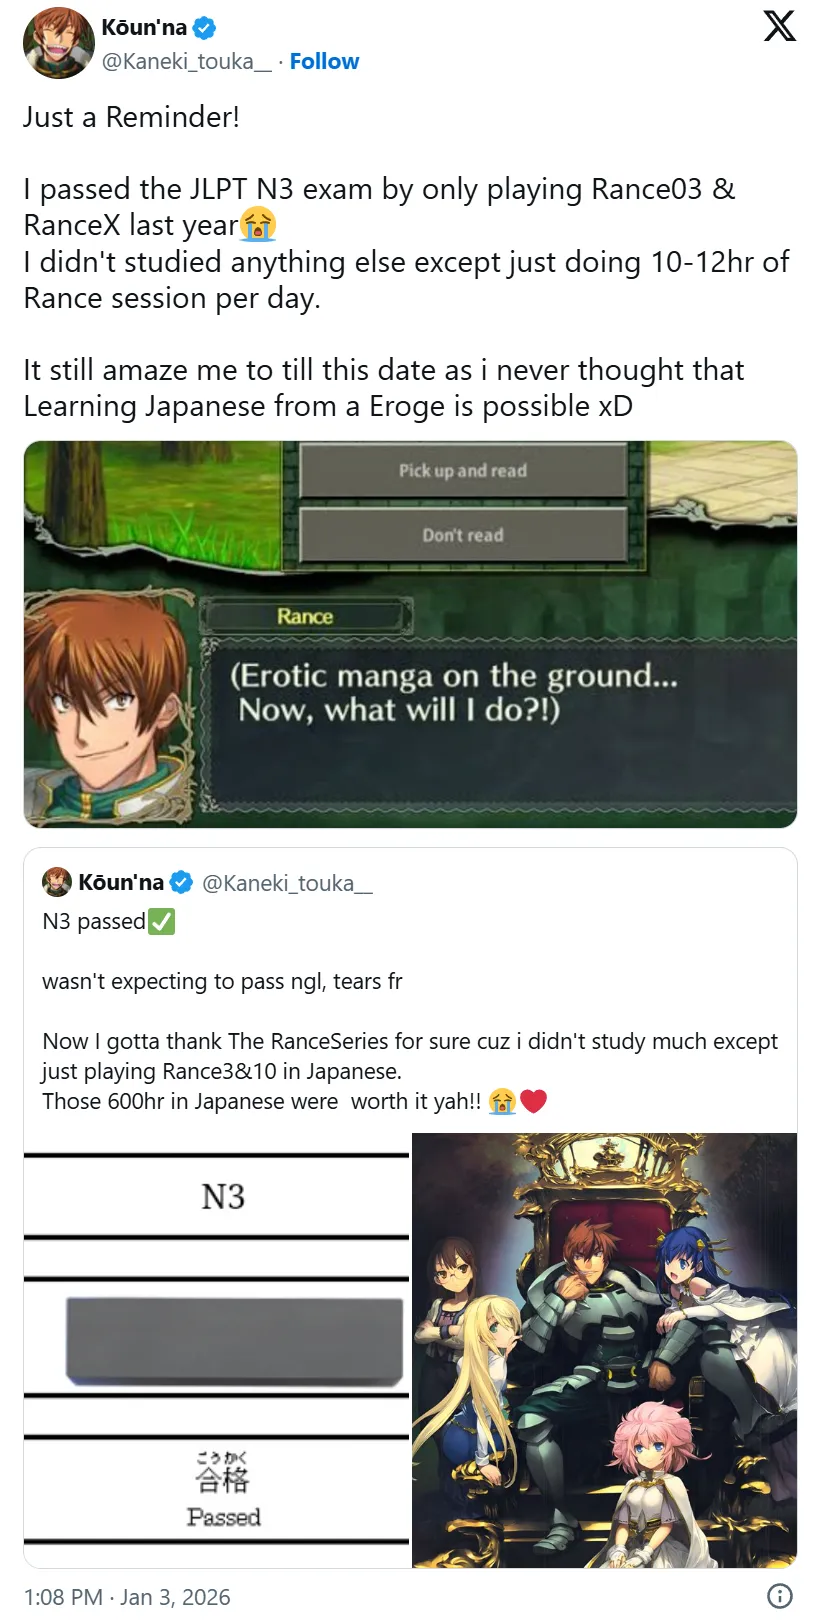This screenshot has height=1623, width=815.
Task: Click the quoted tweet's Kōun'na name
Action: pyautogui.click(x=121, y=882)
